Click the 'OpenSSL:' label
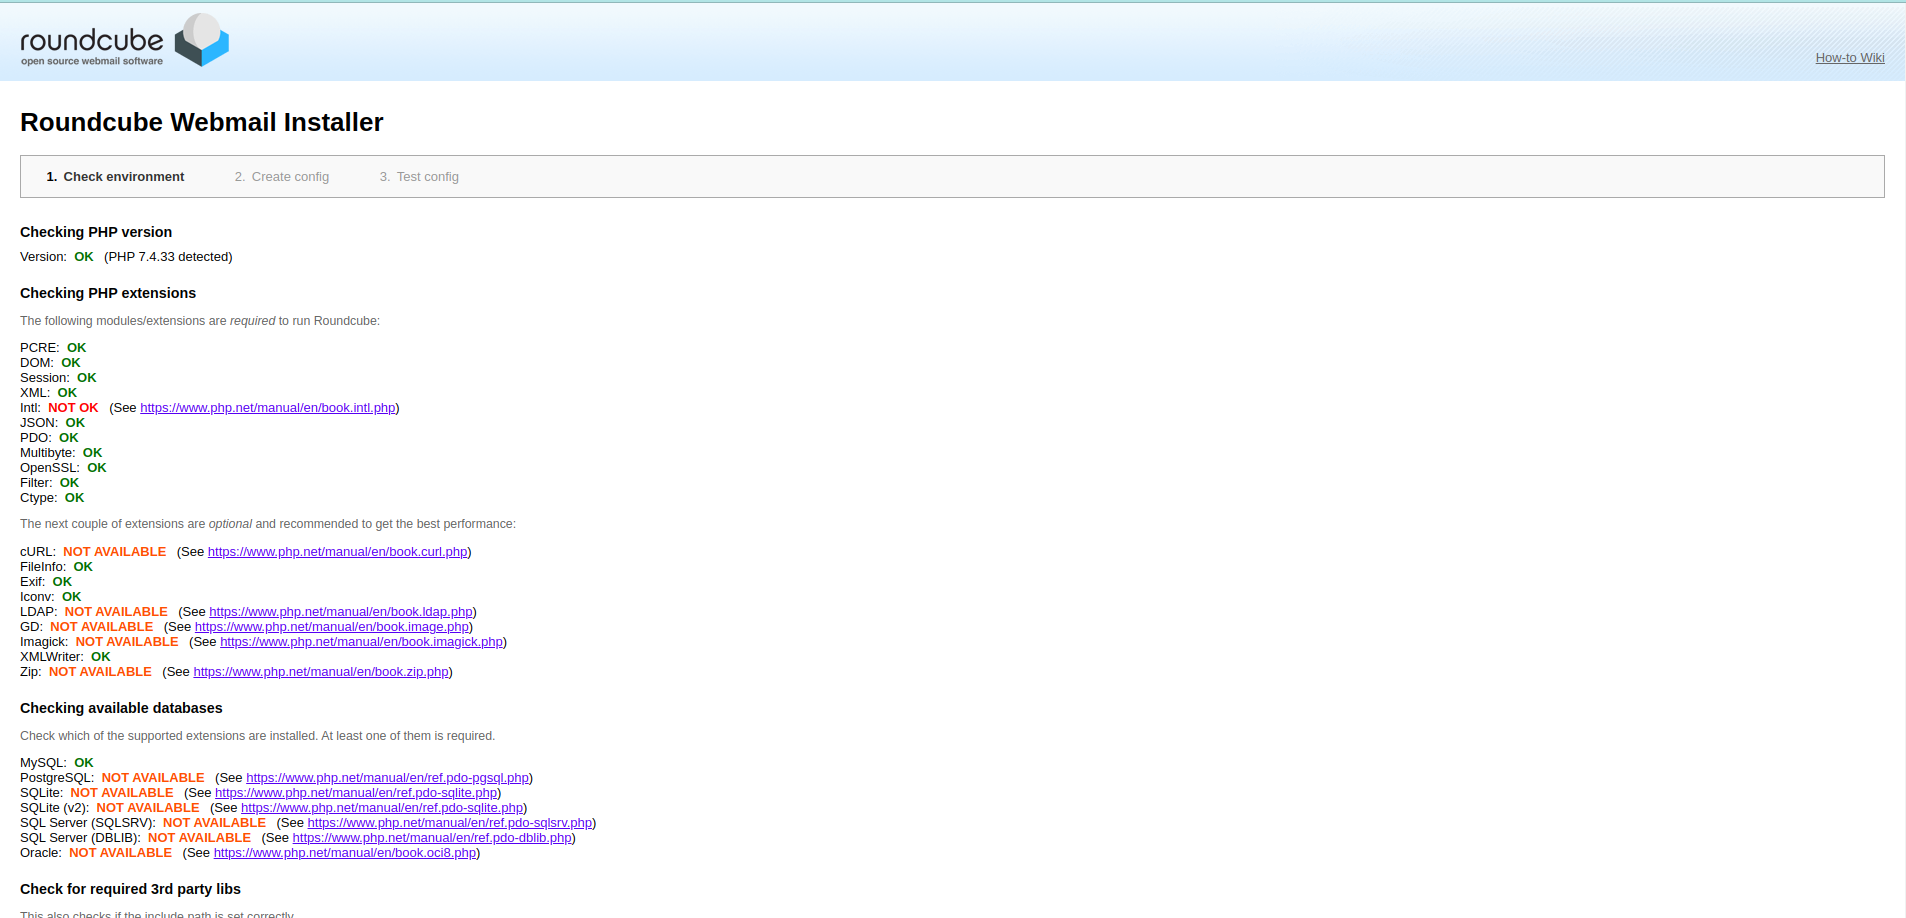The width and height of the screenshot is (1906, 918). tap(50, 468)
